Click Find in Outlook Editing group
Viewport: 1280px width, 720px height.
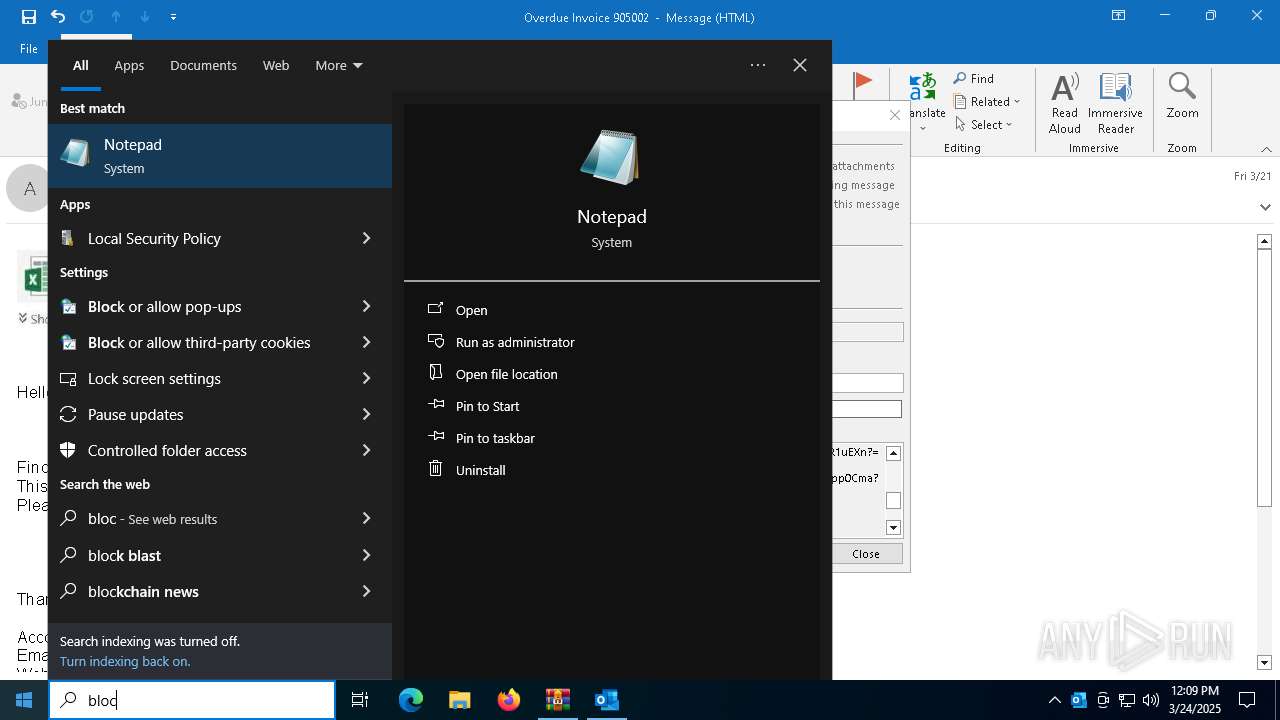point(974,79)
